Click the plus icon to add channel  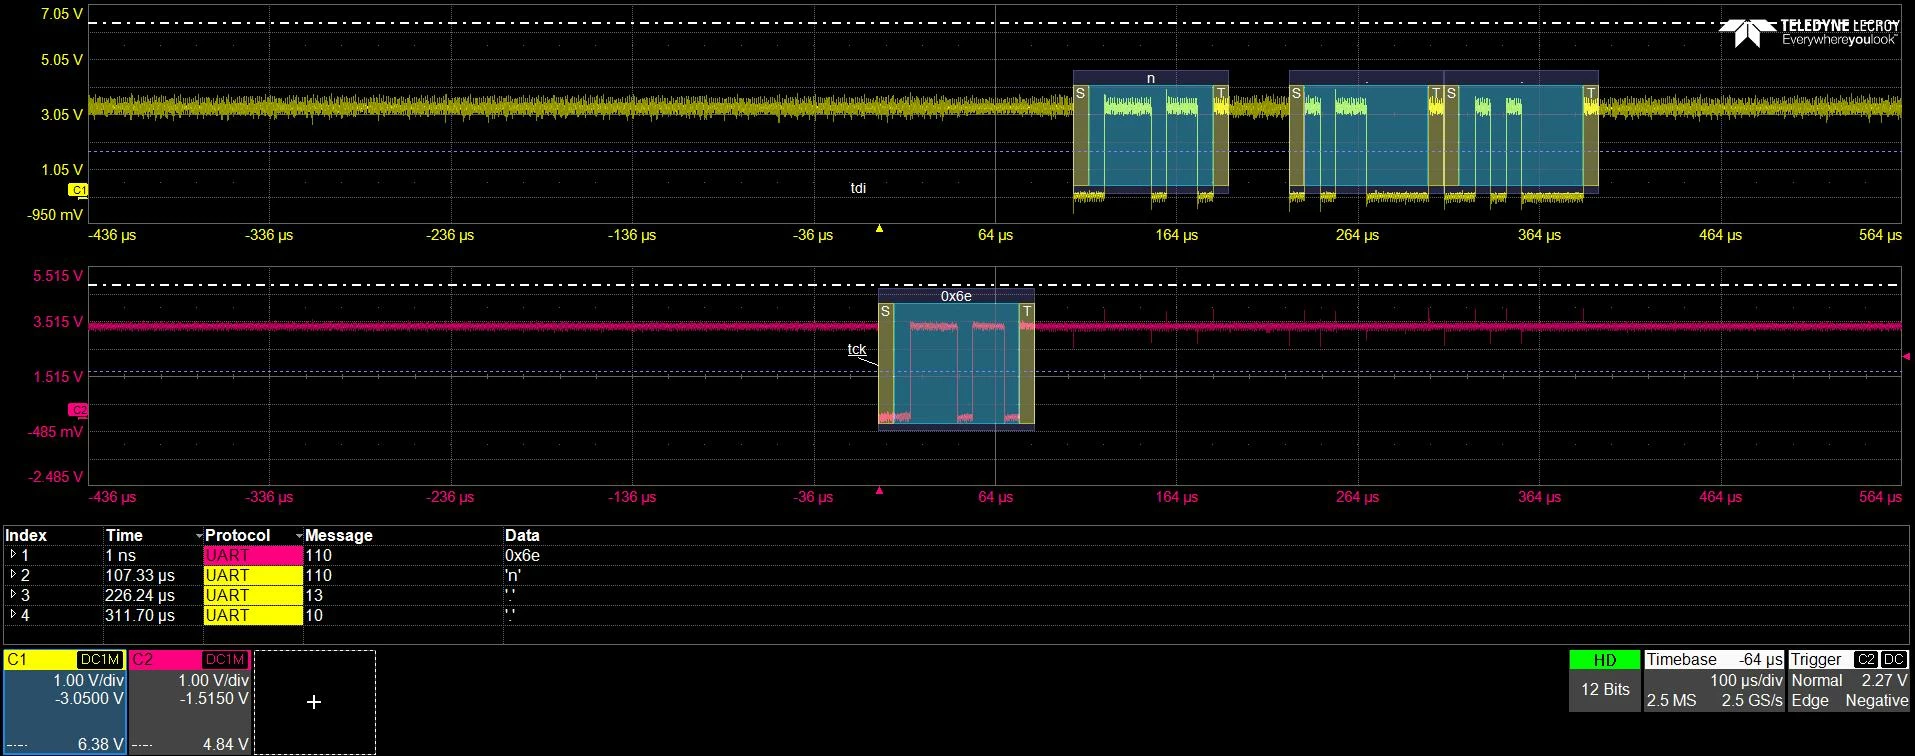314,702
